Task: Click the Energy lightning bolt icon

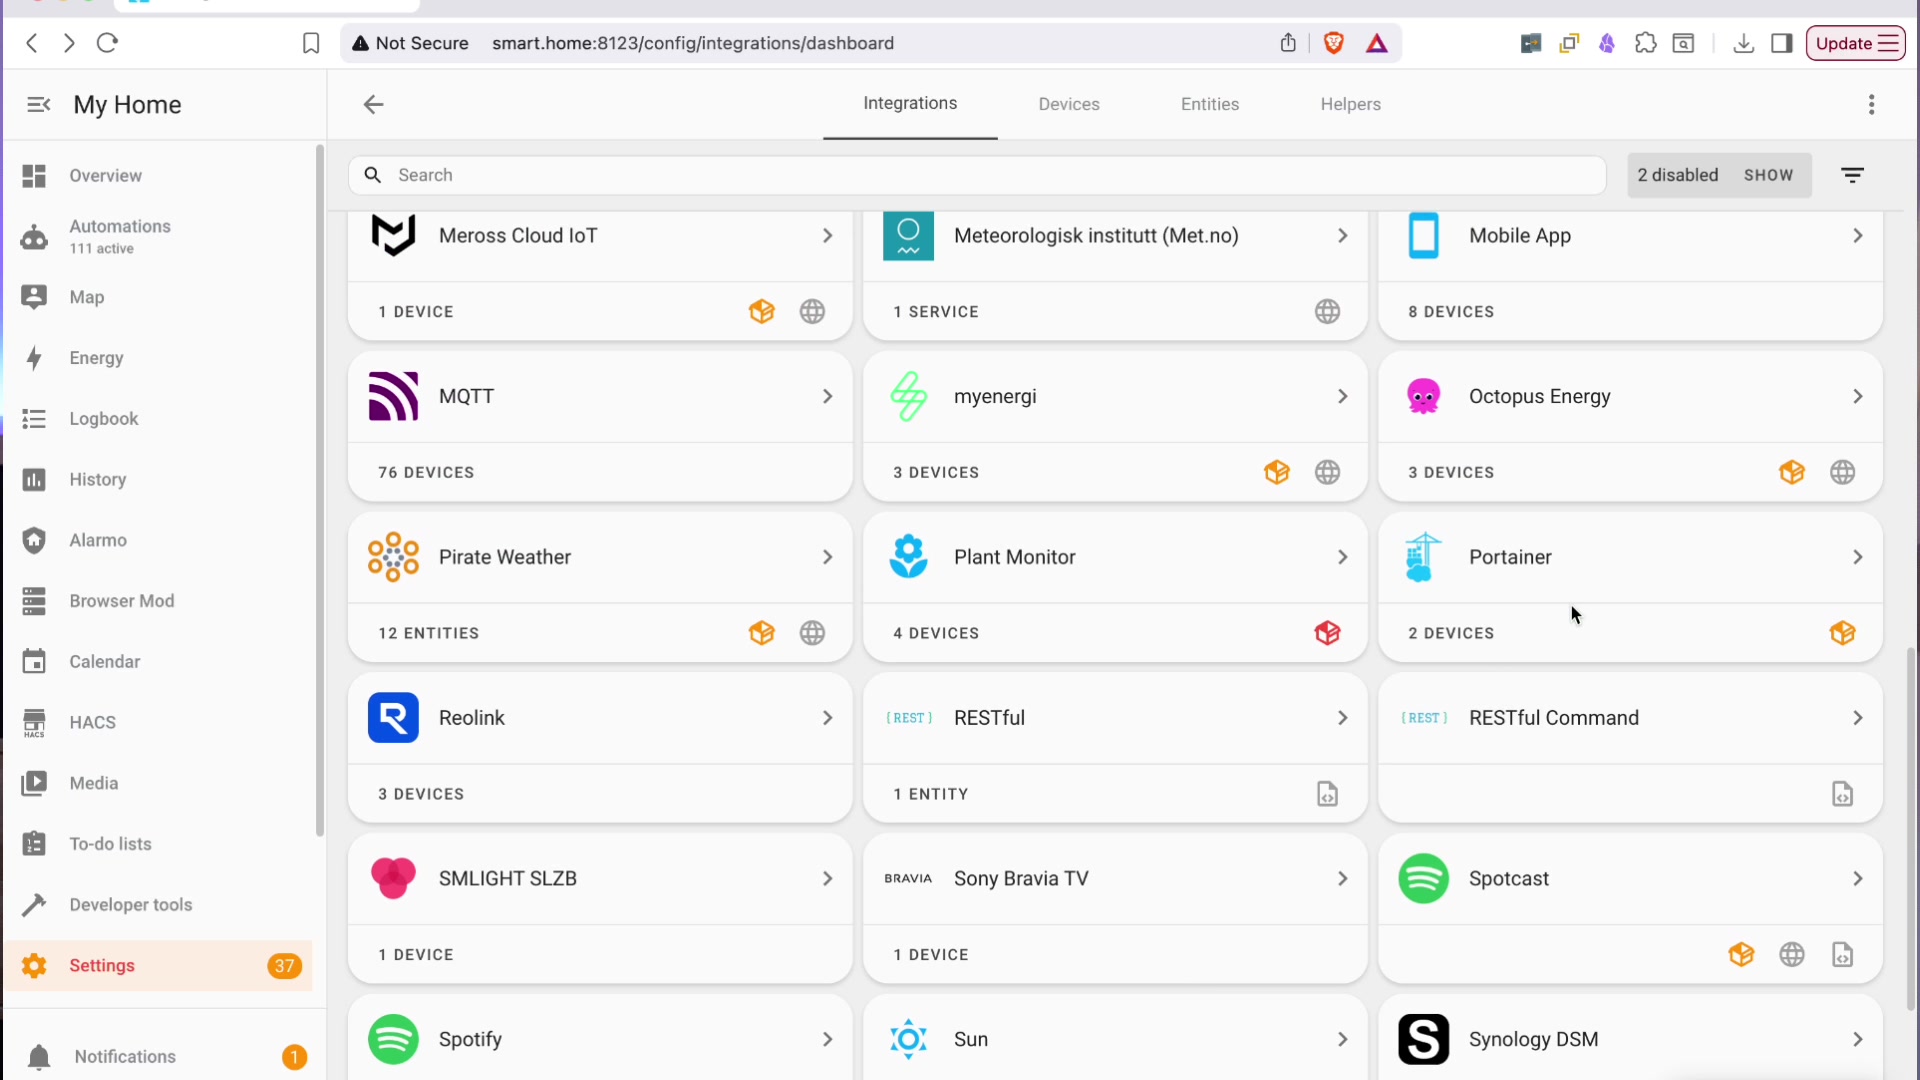Action: pyautogui.click(x=34, y=358)
